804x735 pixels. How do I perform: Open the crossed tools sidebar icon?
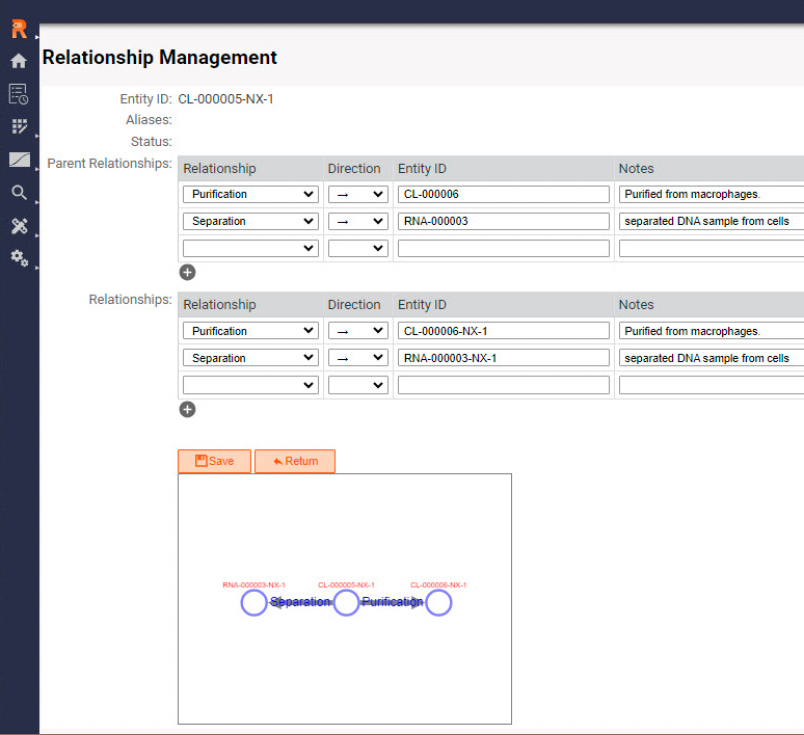pyautogui.click(x=19, y=226)
